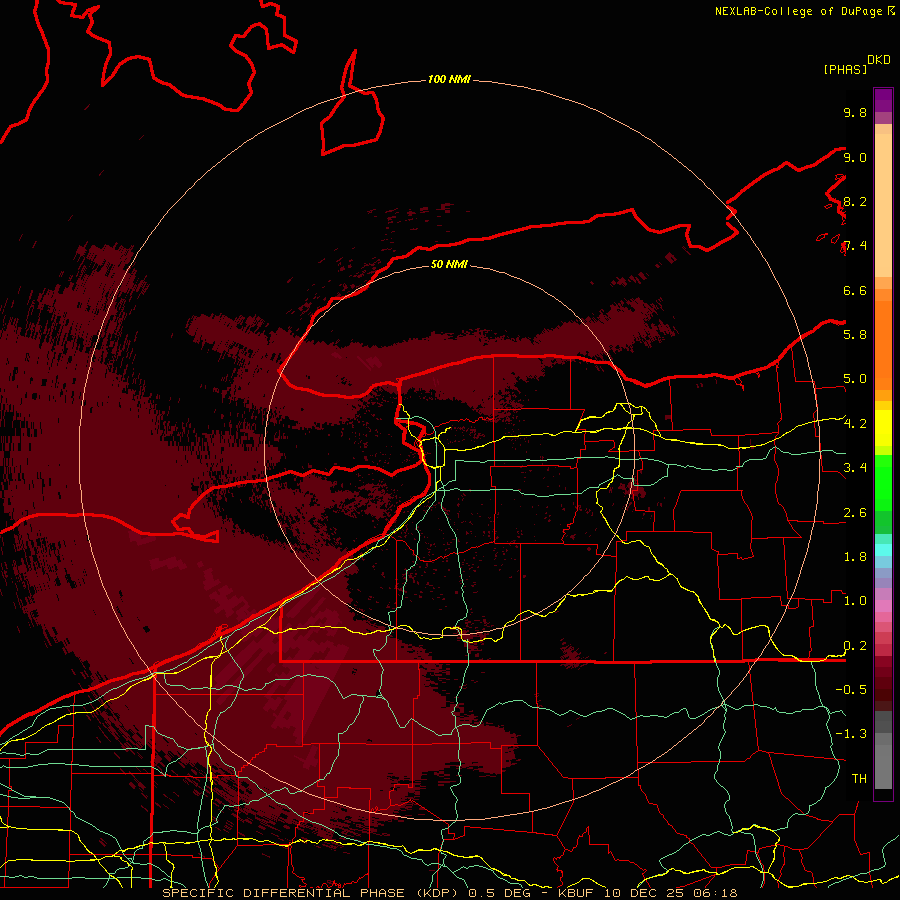Select the -1.3 legend value

click(851, 734)
